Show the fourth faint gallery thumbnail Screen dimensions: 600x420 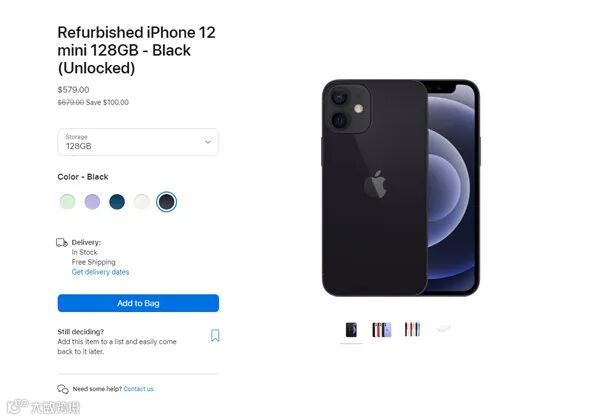click(x=443, y=329)
